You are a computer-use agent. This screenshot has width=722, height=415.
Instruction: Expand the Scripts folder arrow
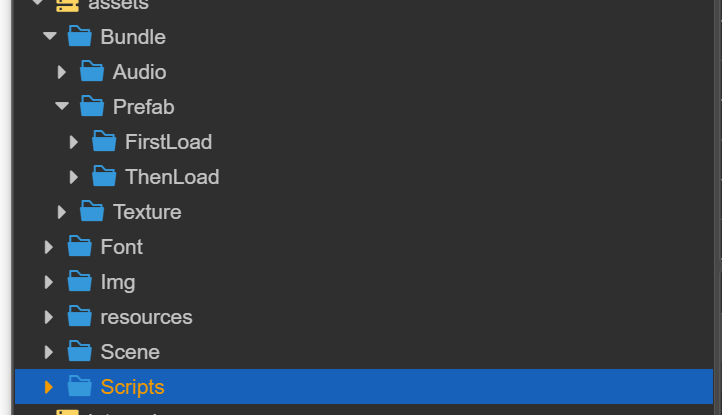click(49, 387)
